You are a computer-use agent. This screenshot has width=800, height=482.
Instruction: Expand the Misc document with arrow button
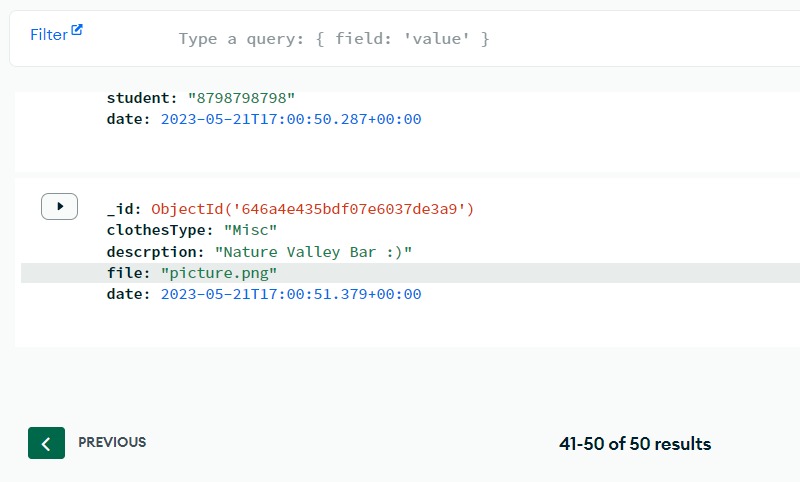[60, 207]
